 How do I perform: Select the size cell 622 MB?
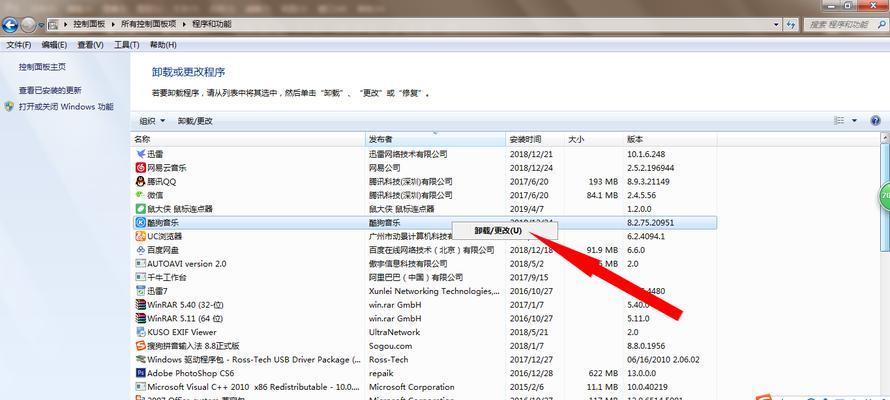click(x=603, y=373)
